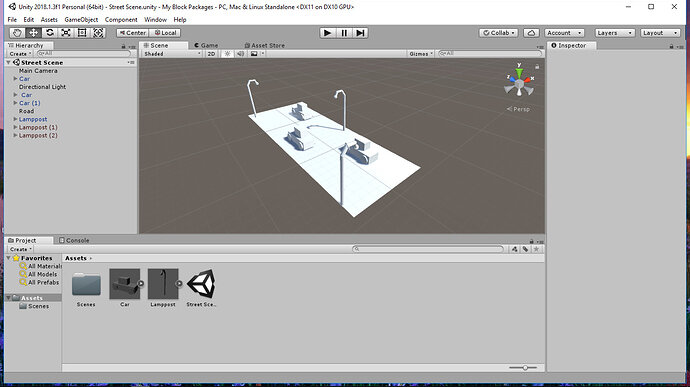Start Play mode

[x=327, y=33]
